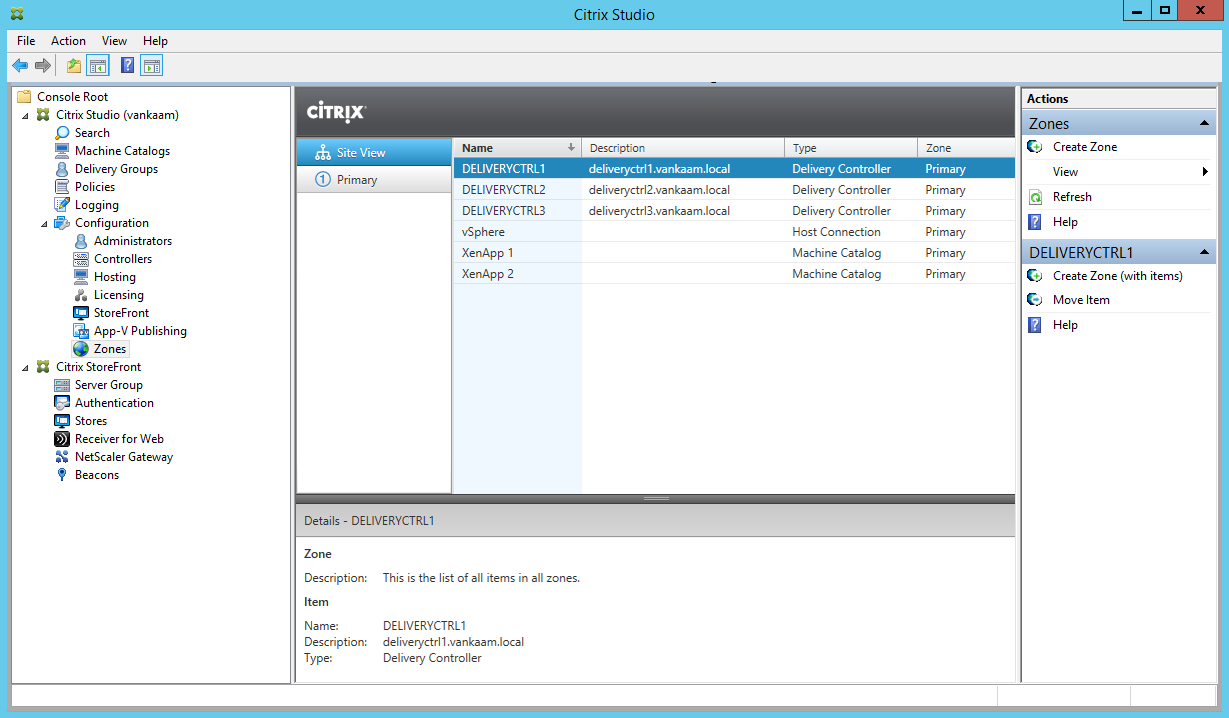Open the Help menu in the menu bar
This screenshot has height=718, width=1229.
155,41
